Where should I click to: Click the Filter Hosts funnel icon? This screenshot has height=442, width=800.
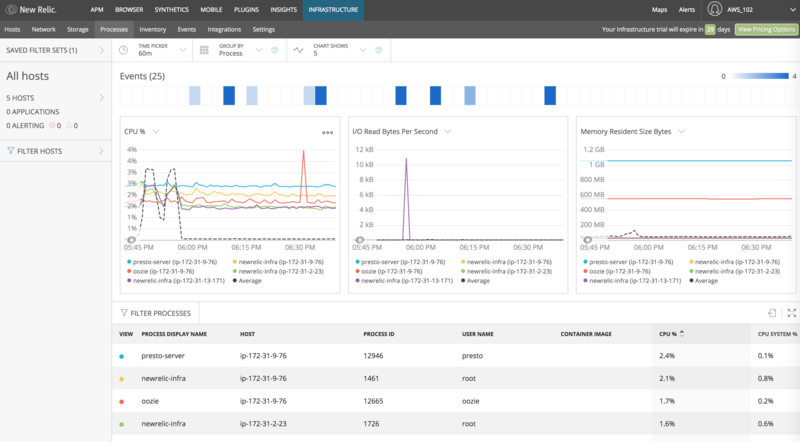pyautogui.click(x=10, y=151)
